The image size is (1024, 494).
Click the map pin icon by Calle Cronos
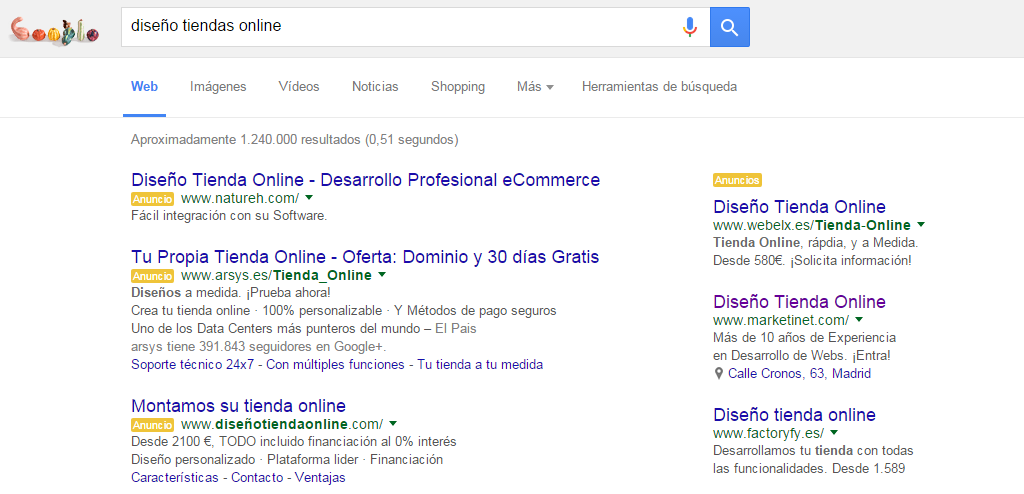[719, 374]
